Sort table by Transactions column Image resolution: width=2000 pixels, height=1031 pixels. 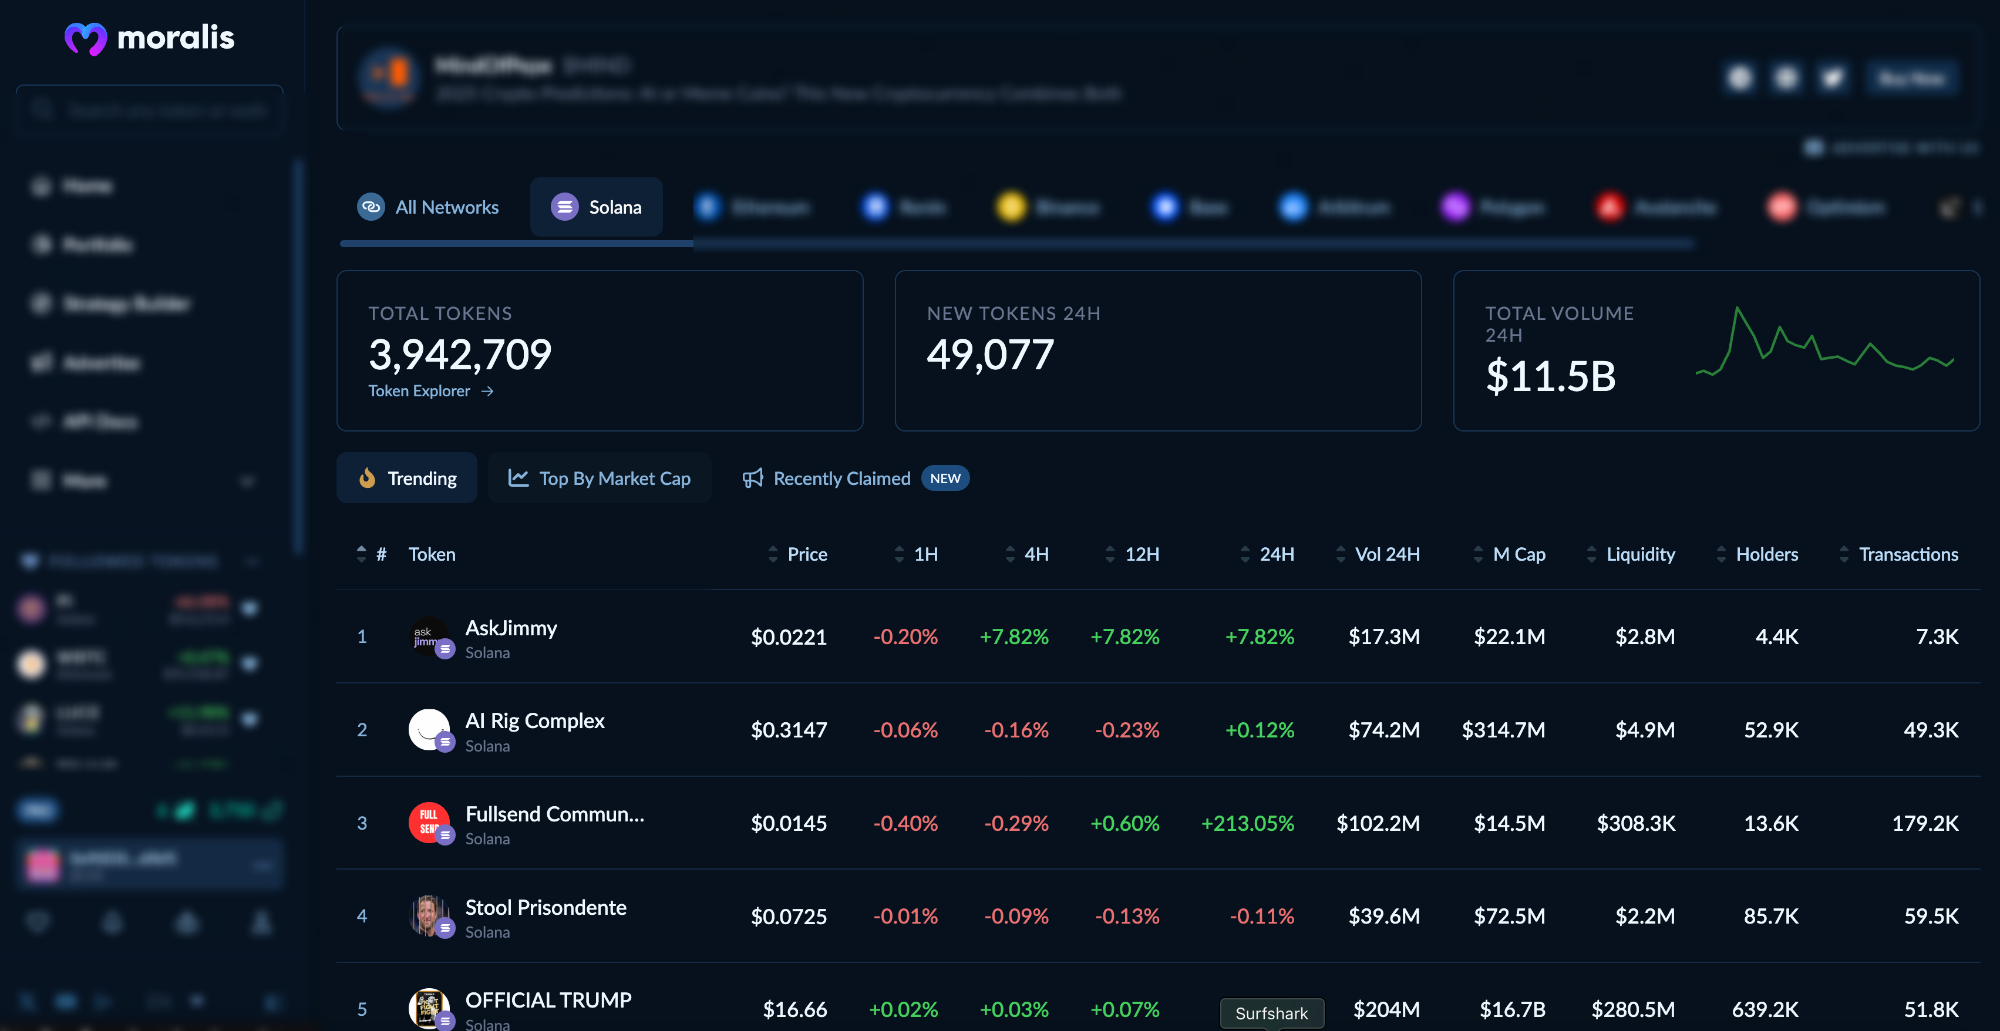click(1898, 554)
